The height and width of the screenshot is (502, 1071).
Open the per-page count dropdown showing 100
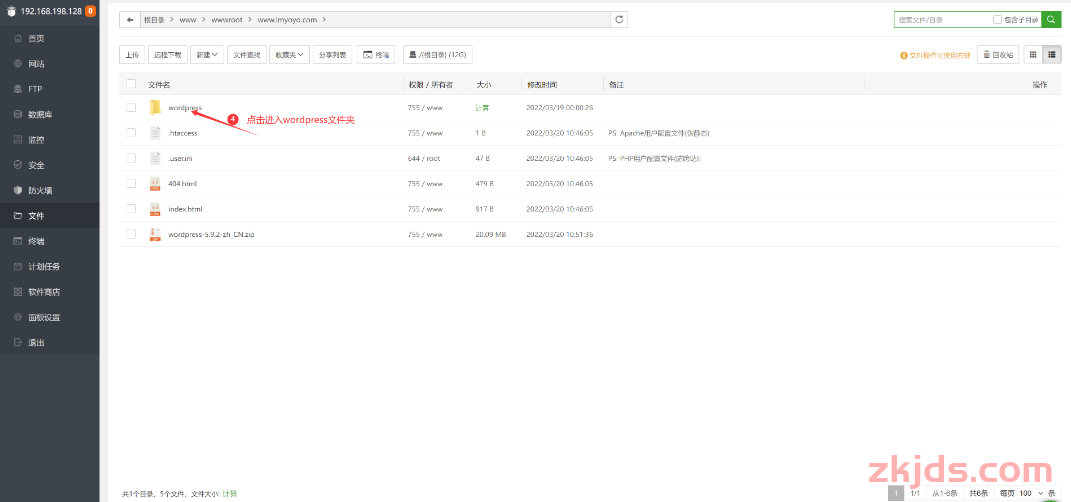click(1031, 493)
